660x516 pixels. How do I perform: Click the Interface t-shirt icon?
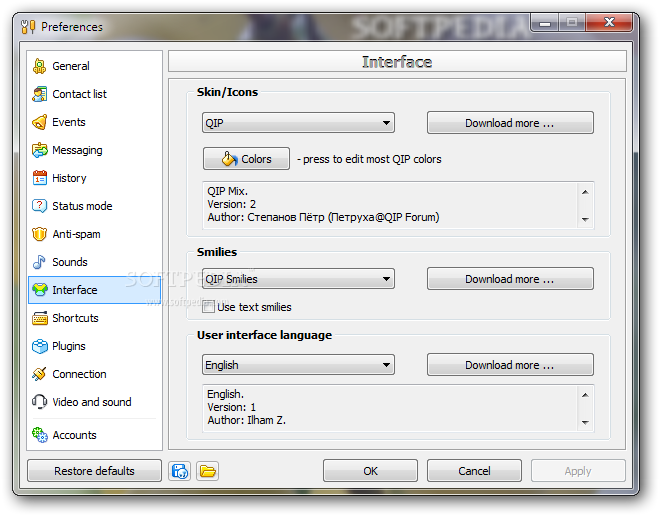click(40, 290)
